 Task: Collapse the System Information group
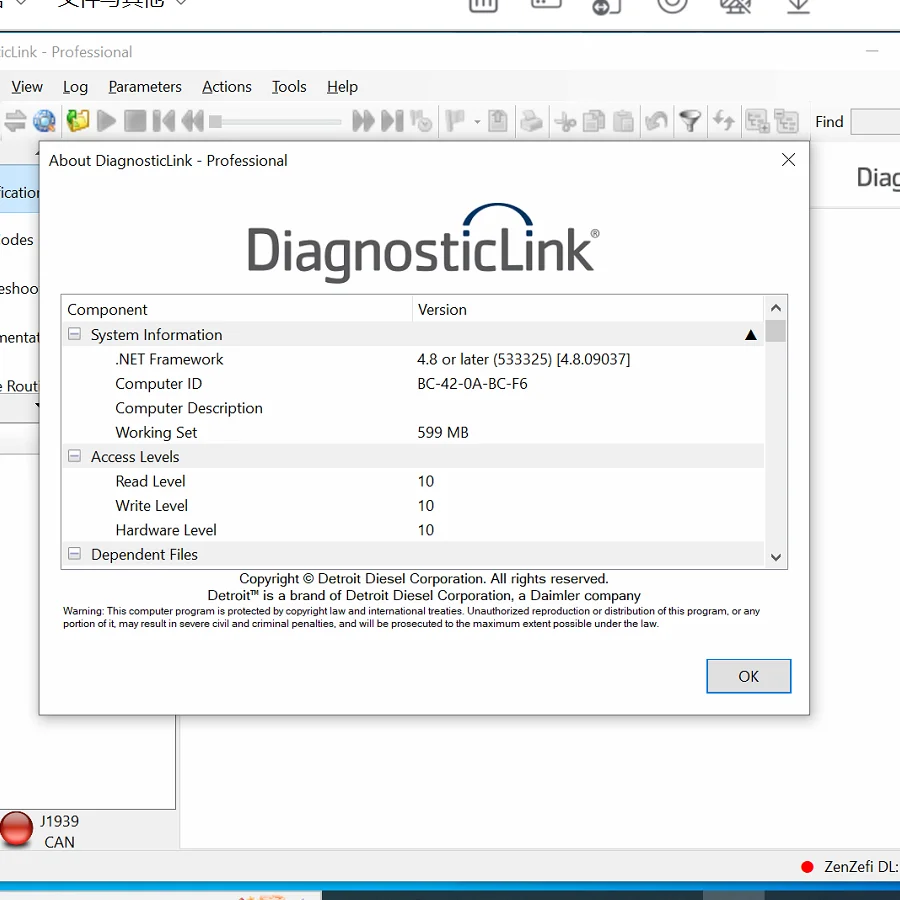(x=74, y=334)
